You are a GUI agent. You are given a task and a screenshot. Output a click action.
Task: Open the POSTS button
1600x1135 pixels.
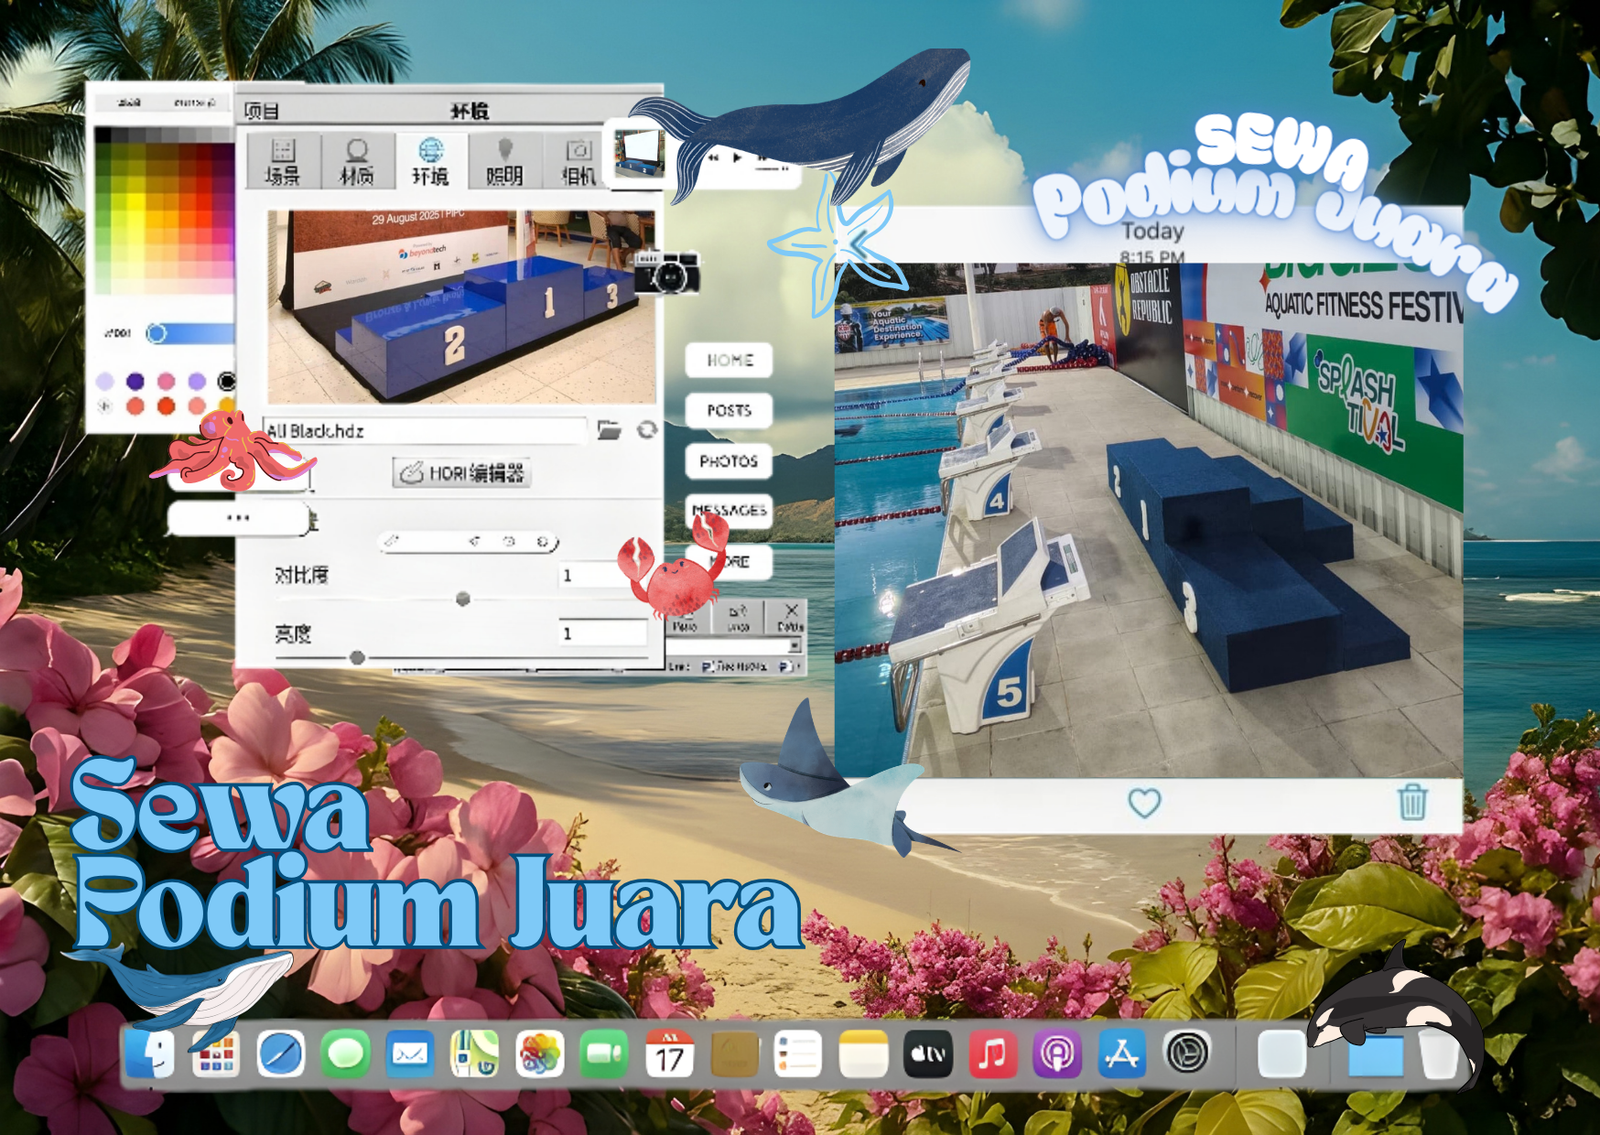click(x=729, y=410)
